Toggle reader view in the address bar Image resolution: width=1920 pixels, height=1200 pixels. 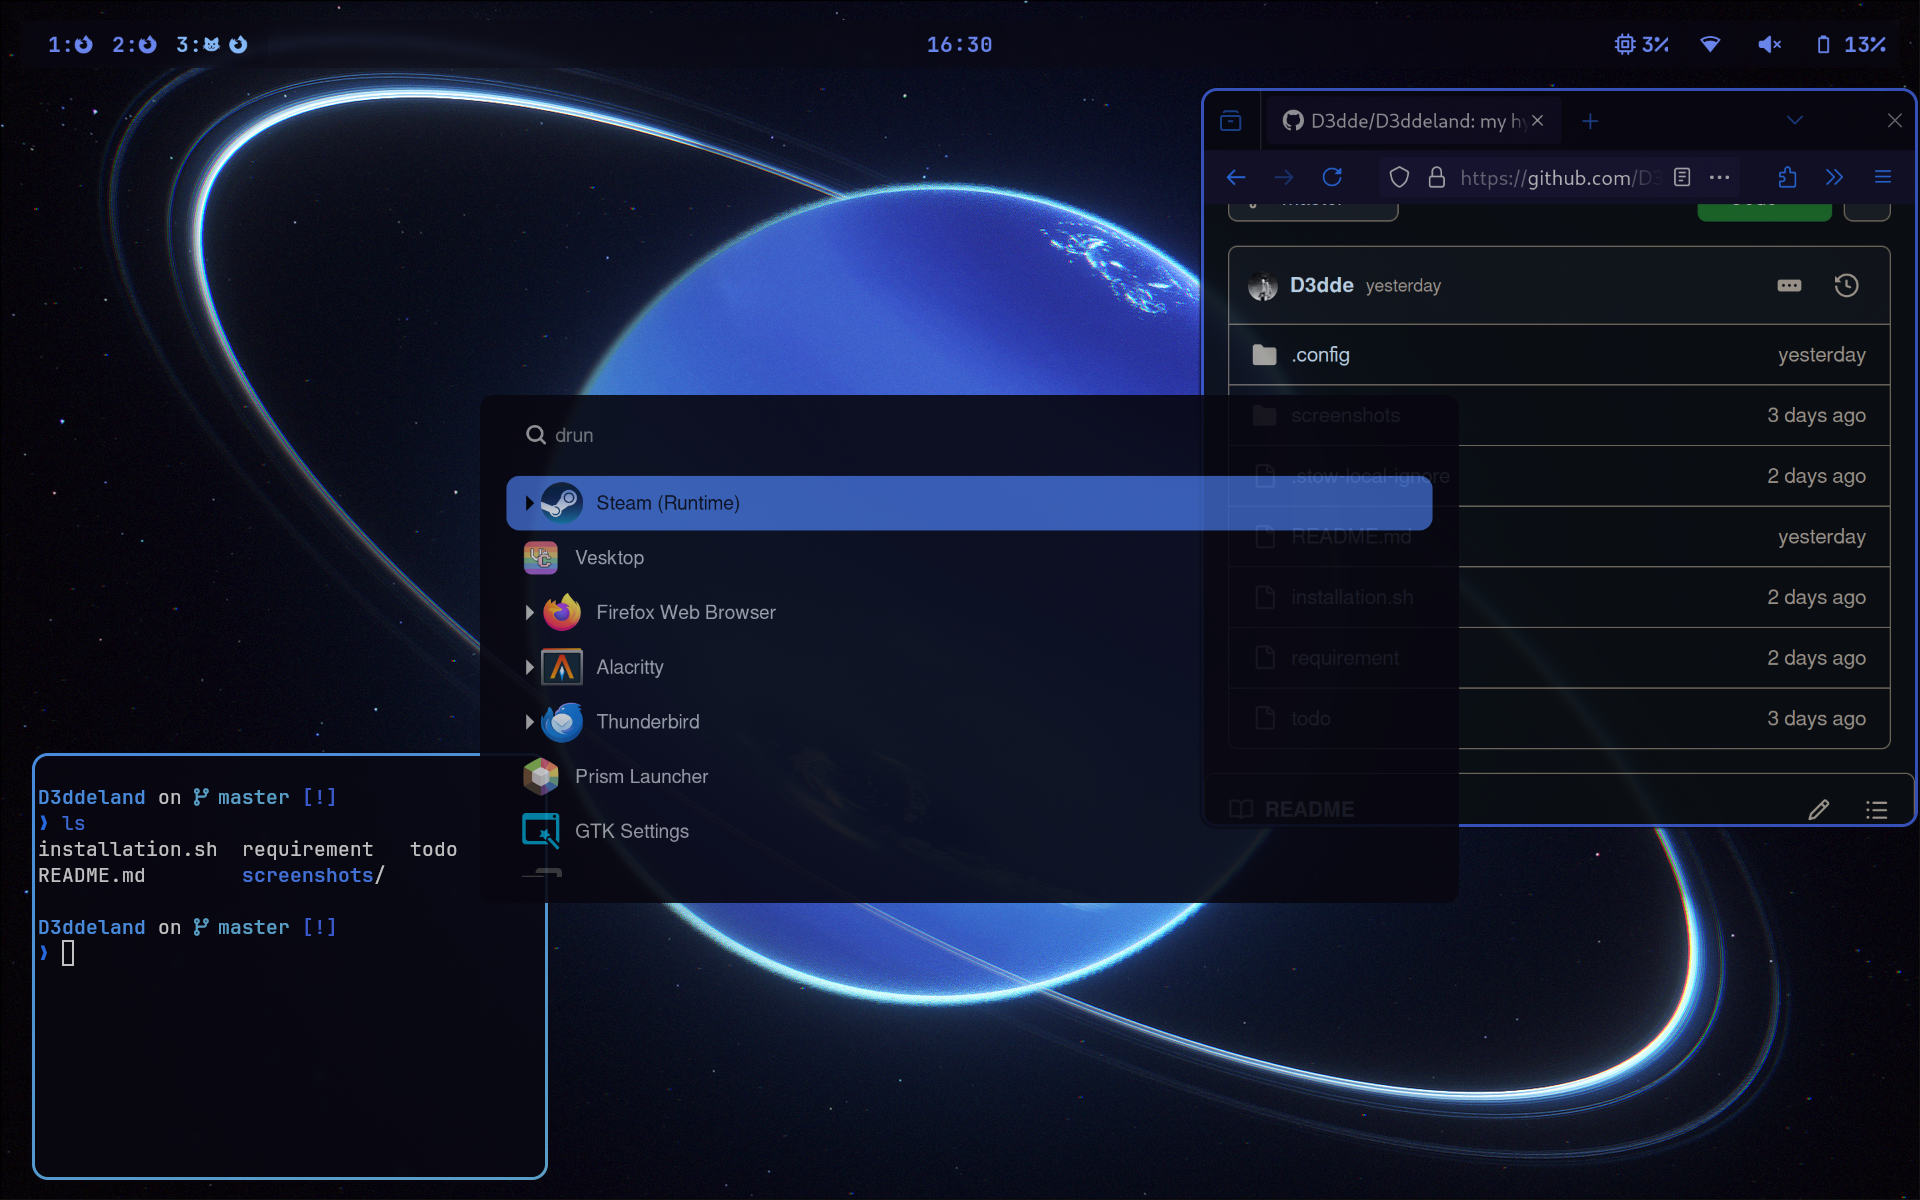1682,178
